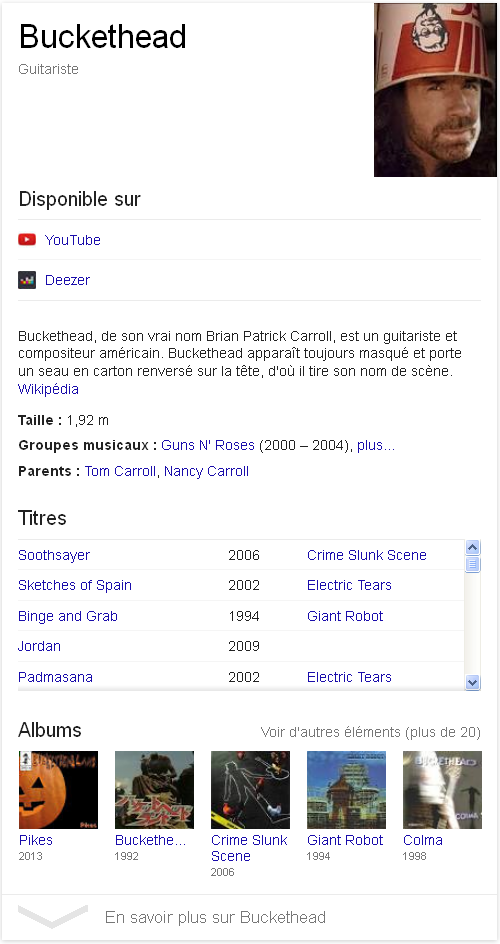Expand more musical groups via "plus…"
The height and width of the screenshot is (944, 500).
pyautogui.click(x=376, y=446)
